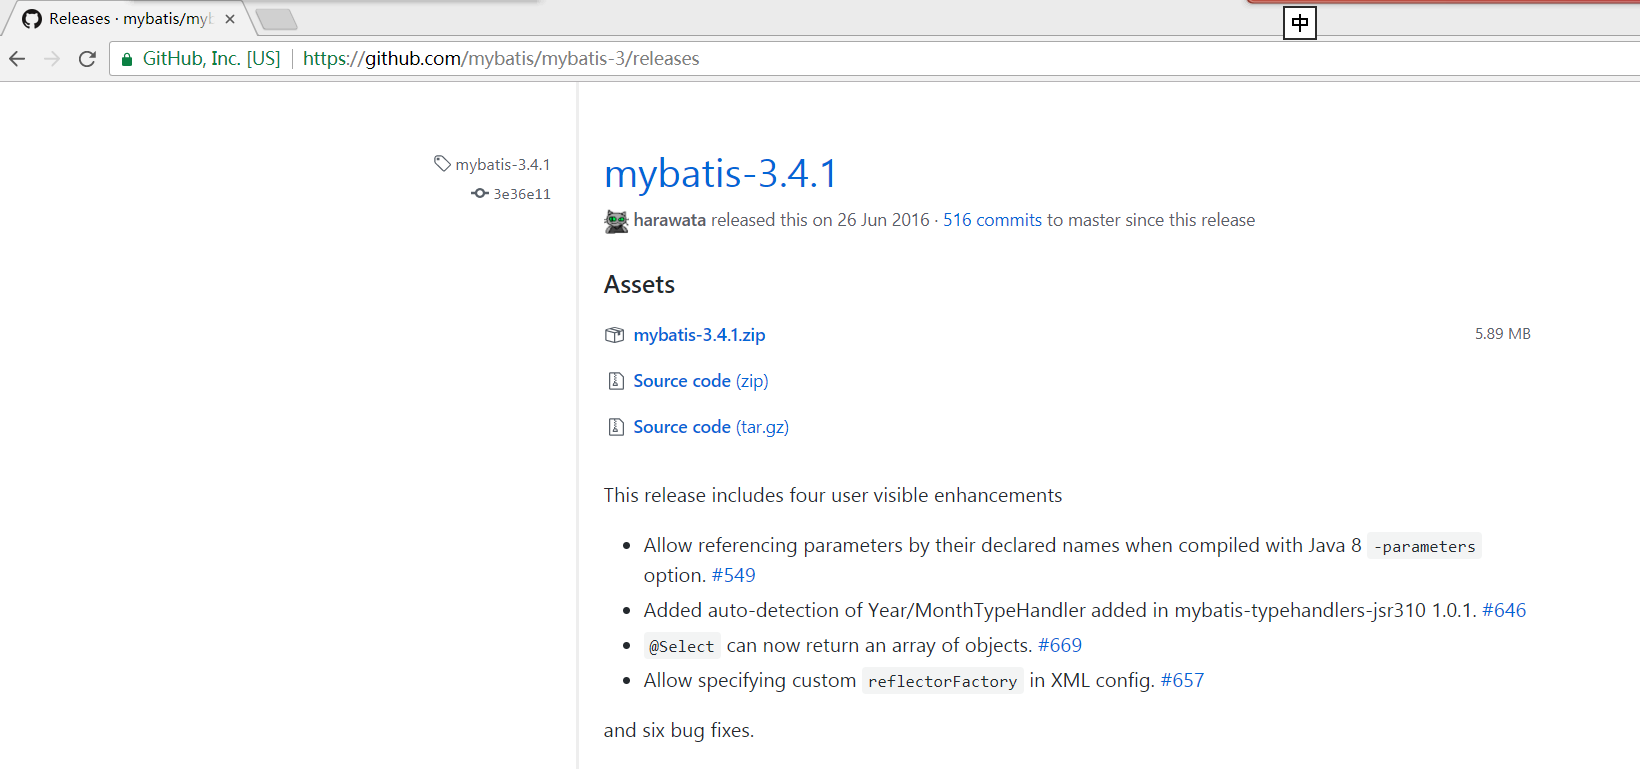
Task: Select the Releases · mybatis tab
Action: tap(129, 19)
